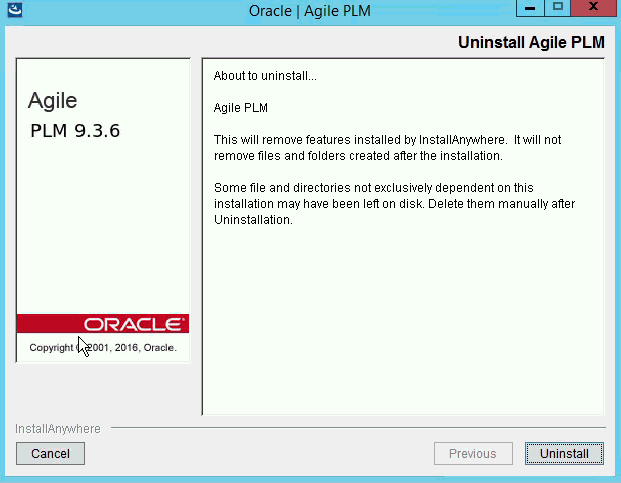Click the 'Oracle | Agile PLM' window title
This screenshot has height=483, width=621.
tap(310, 11)
